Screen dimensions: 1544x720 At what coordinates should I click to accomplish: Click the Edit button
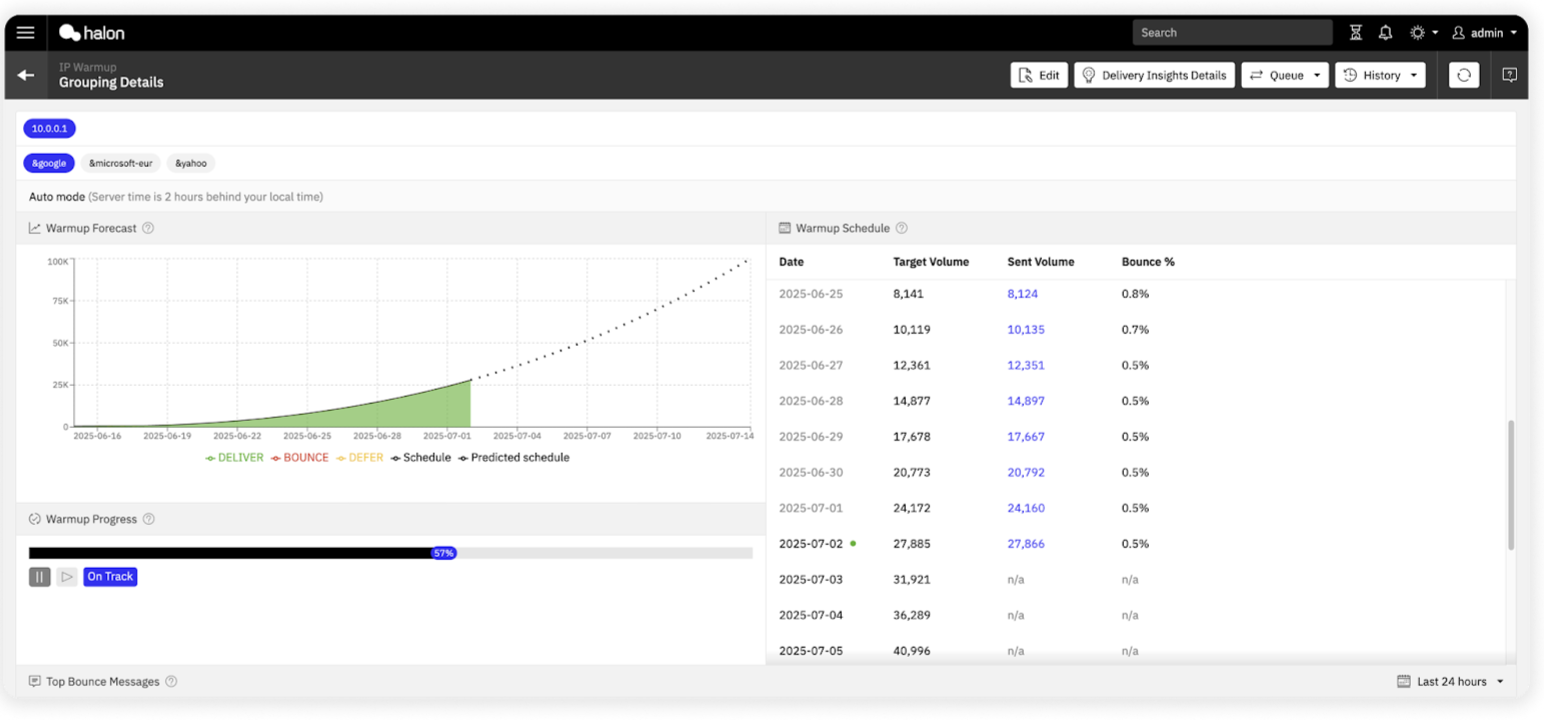tap(1039, 75)
